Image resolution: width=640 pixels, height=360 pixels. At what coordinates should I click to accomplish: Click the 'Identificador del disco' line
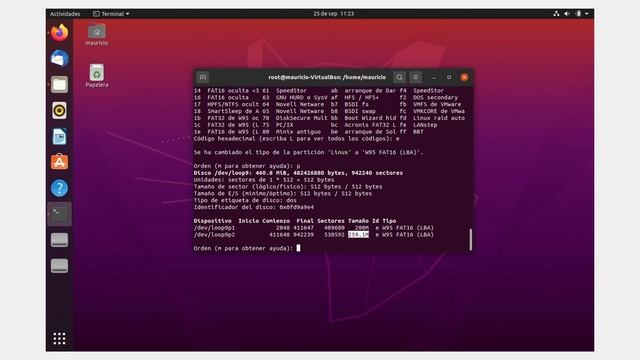click(254, 207)
